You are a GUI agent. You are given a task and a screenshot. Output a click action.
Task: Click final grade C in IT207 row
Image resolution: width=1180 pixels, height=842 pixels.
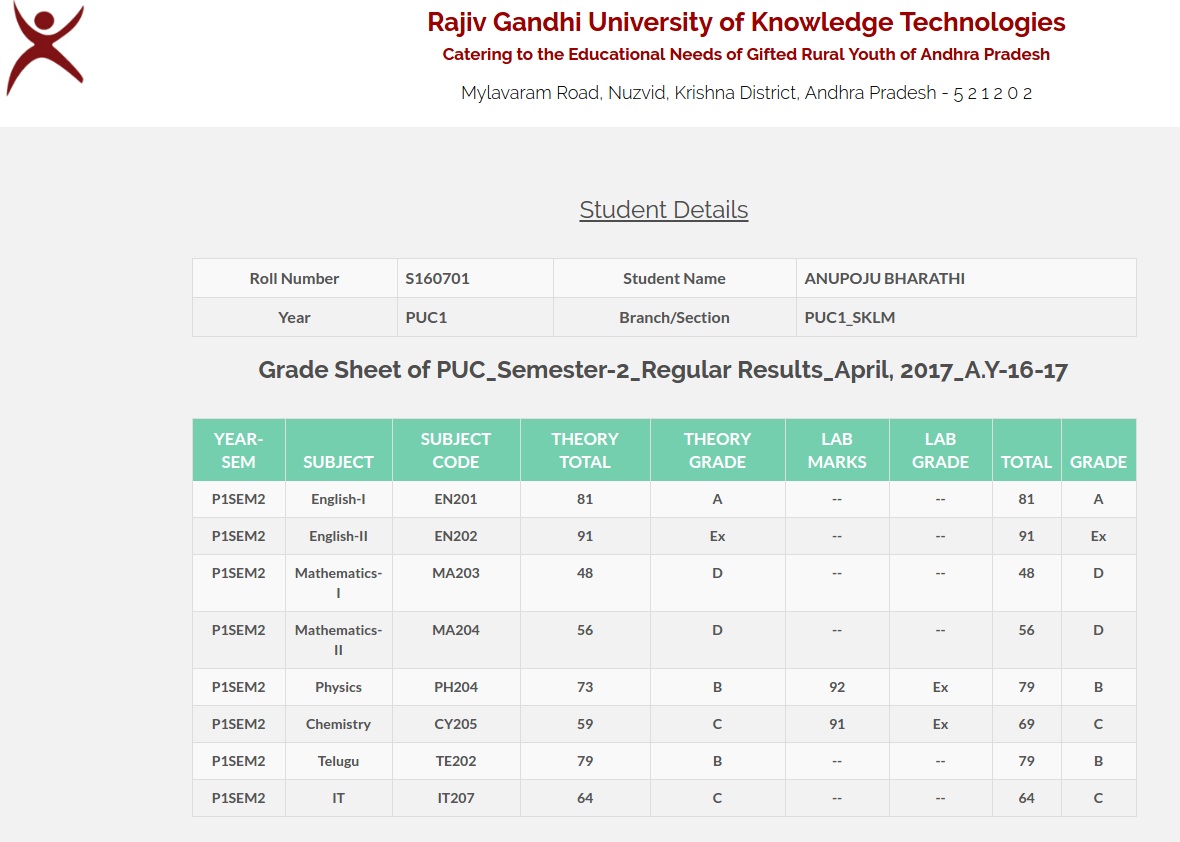[1099, 798]
